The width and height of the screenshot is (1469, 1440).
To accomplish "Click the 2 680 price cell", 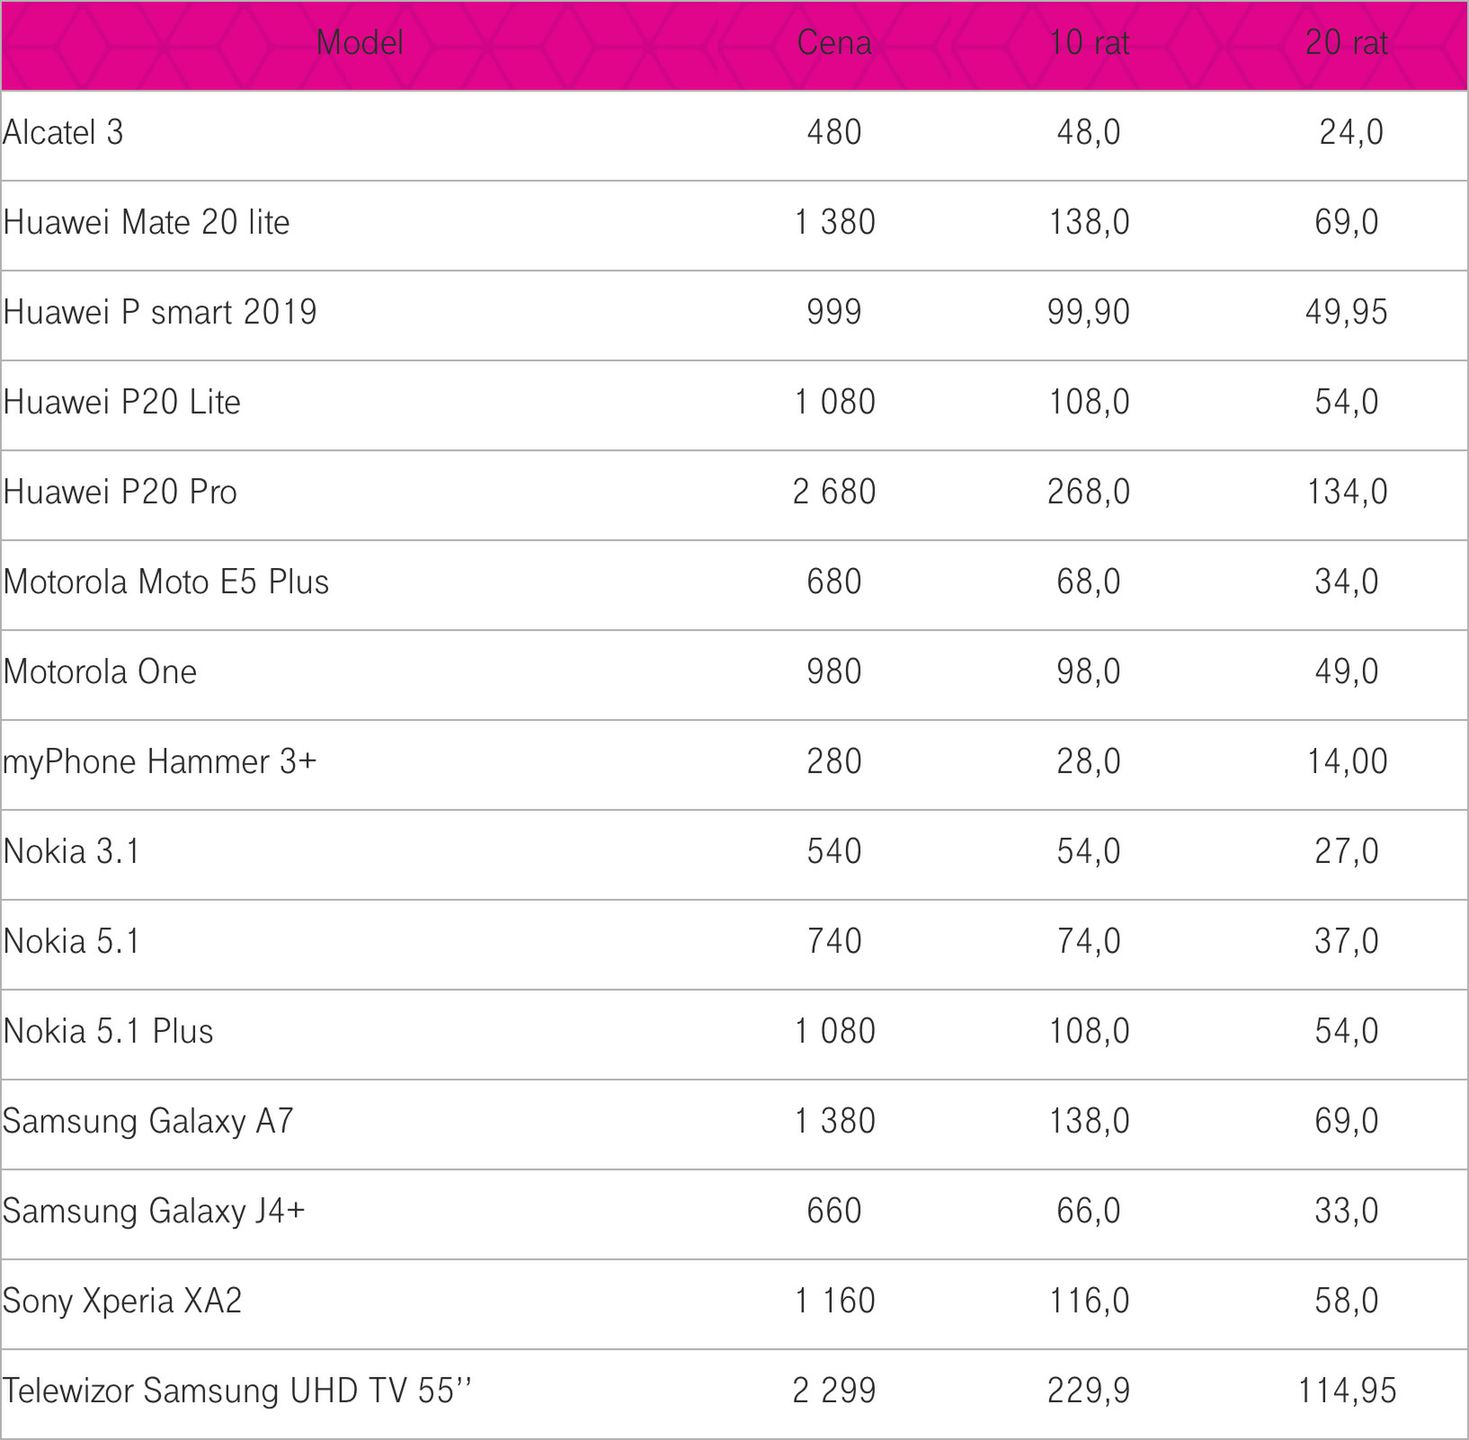I will tap(834, 492).
